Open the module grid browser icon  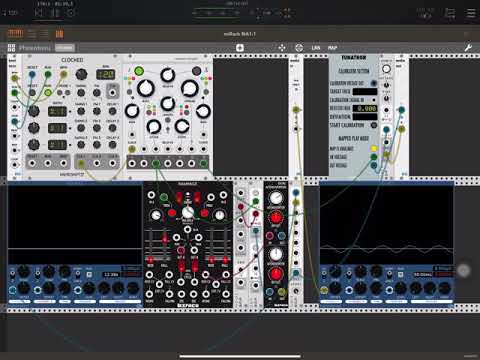click(x=12, y=48)
